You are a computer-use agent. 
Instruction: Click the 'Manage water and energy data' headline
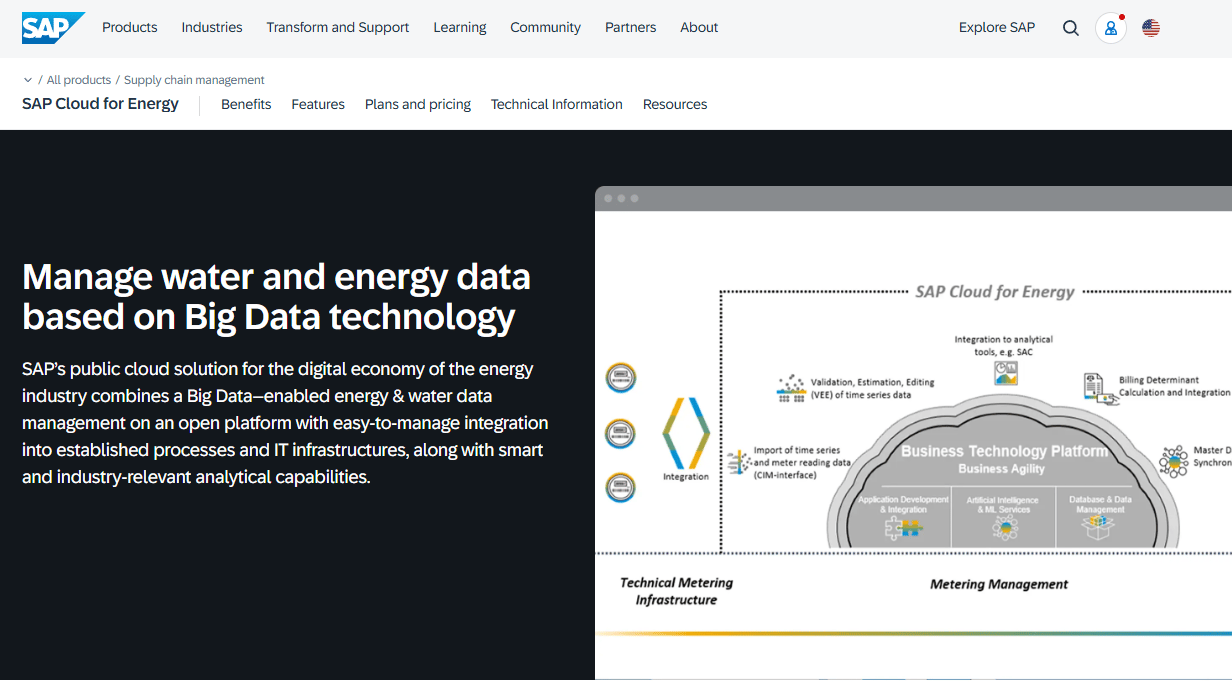[277, 296]
